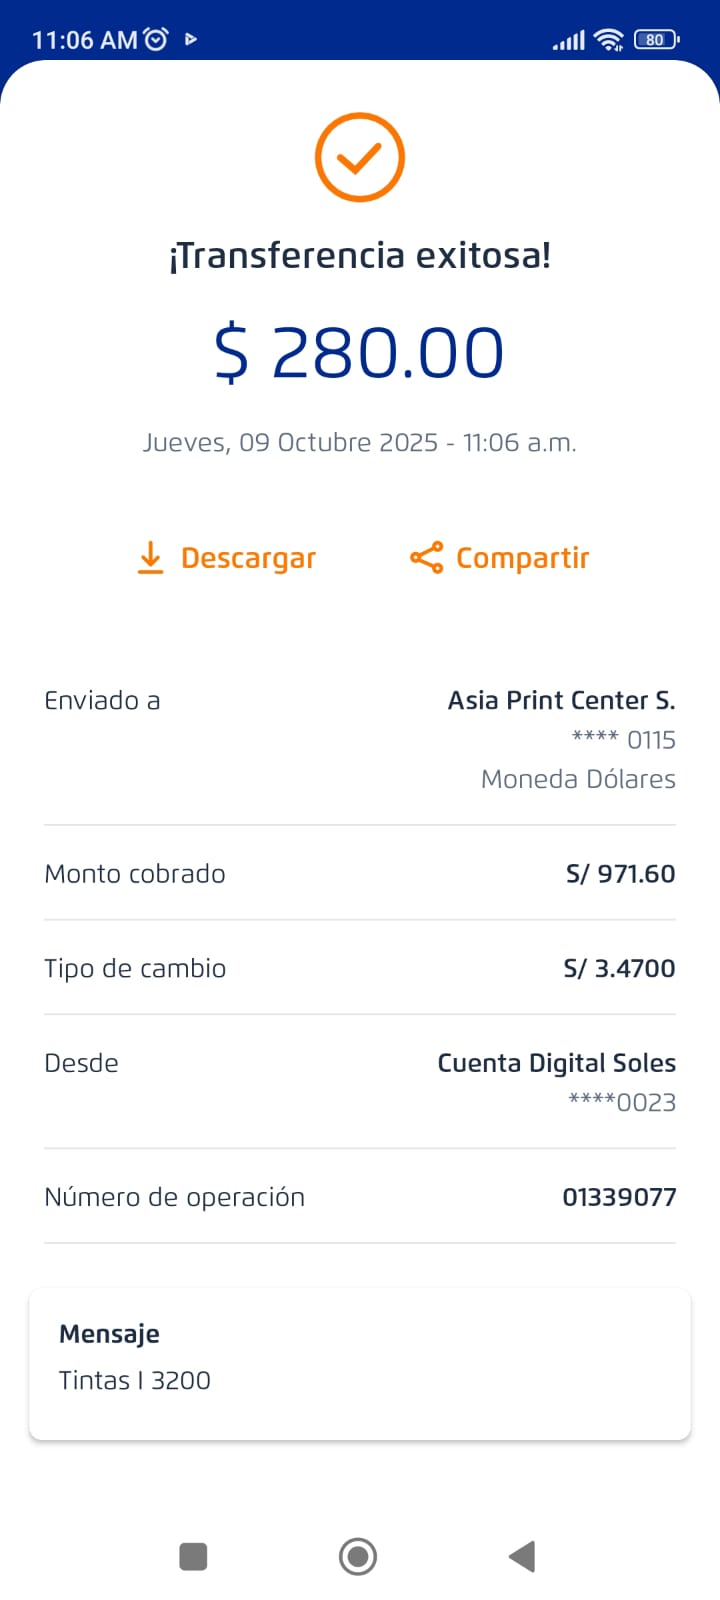Screen dimensions: 720x1600
Task: Click the Descargar link
Action: tap(248, 558)
